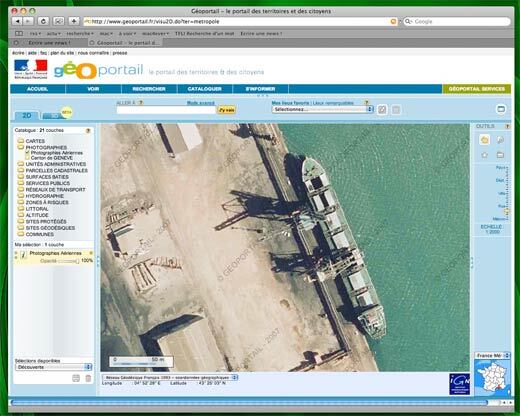Click the edit favorite place pencil icon
520x416 pixels.
tap(382, 109)
